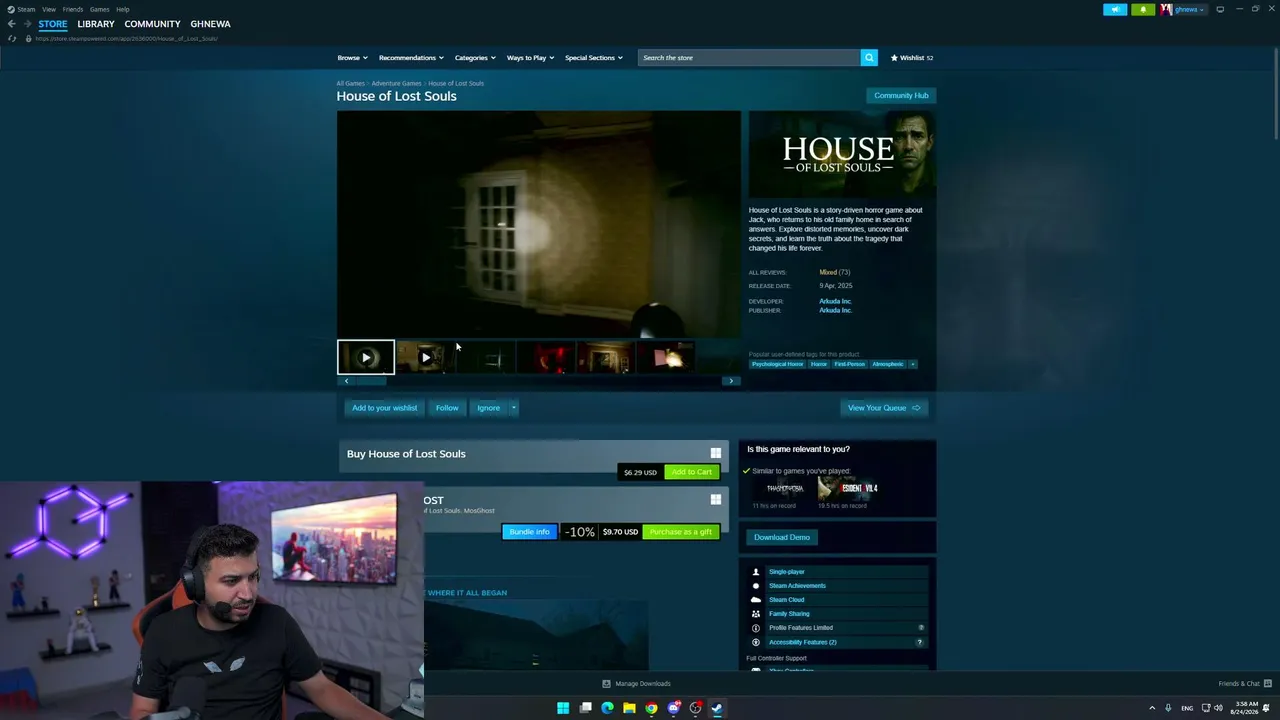Screen dimensions: 1280x720
Task: Reload the store page
Action: (x=12, y=38)
